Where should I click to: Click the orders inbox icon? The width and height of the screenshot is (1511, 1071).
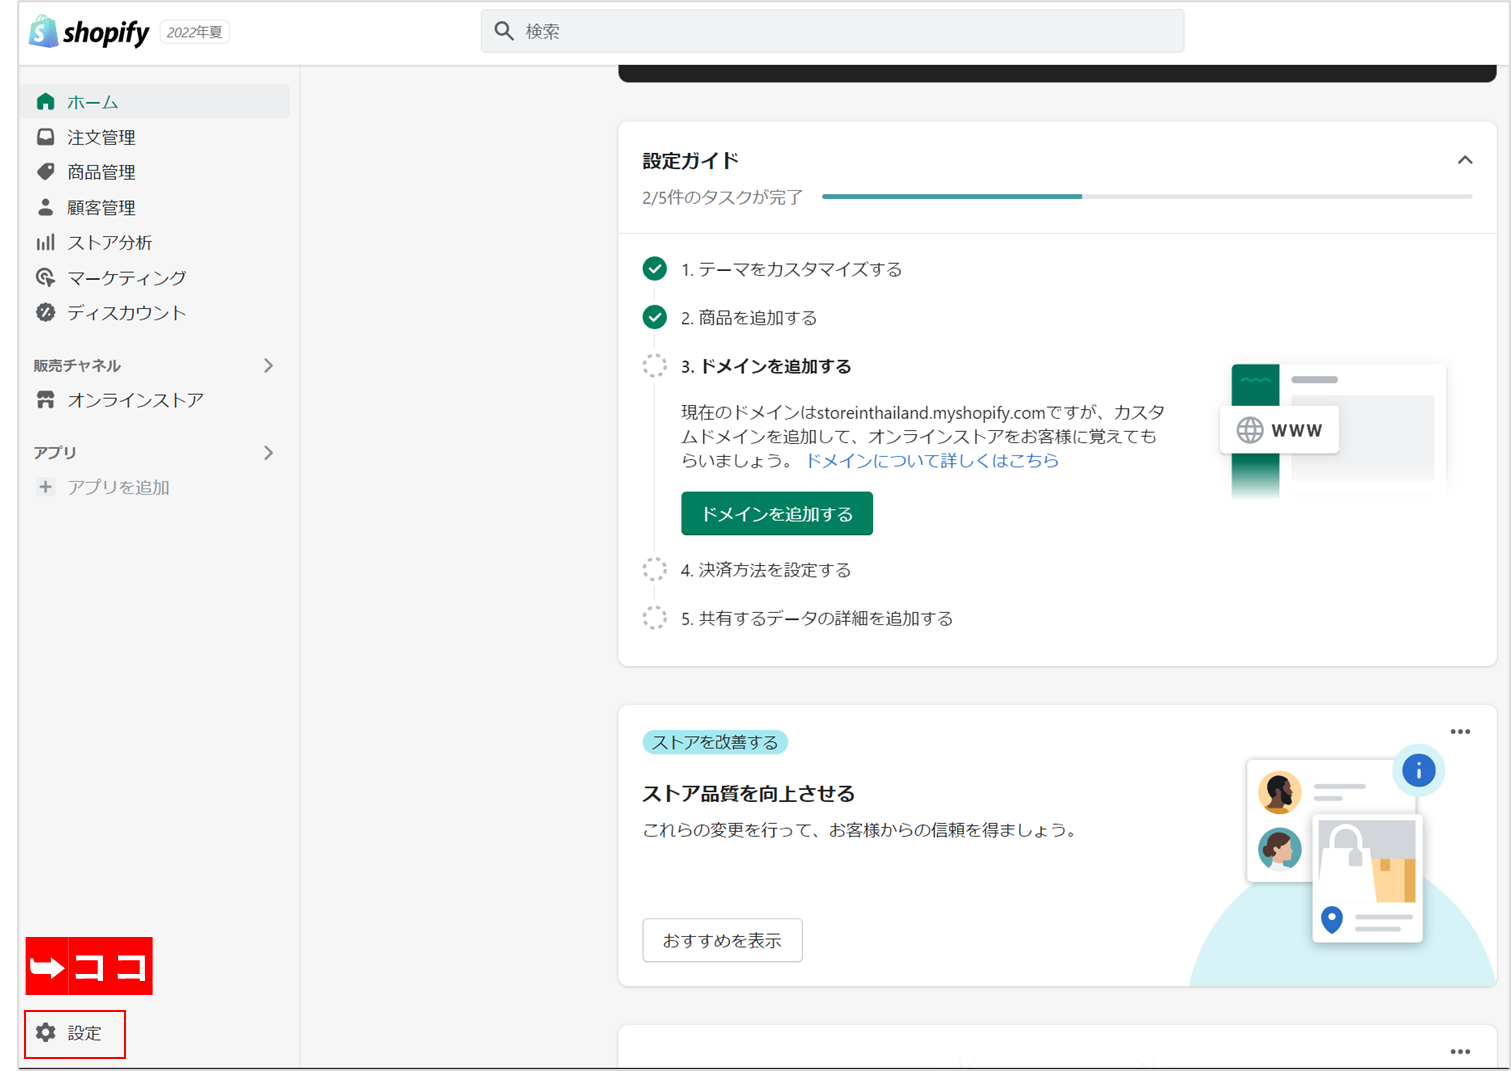(x=45, y=137)
